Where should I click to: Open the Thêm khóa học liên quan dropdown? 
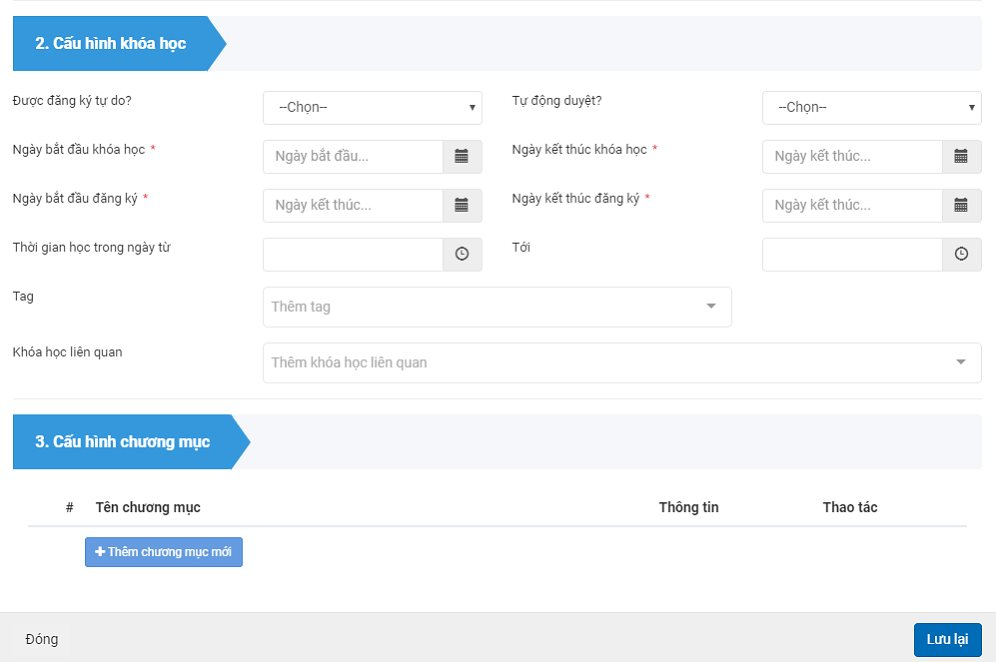click(960, 363)
